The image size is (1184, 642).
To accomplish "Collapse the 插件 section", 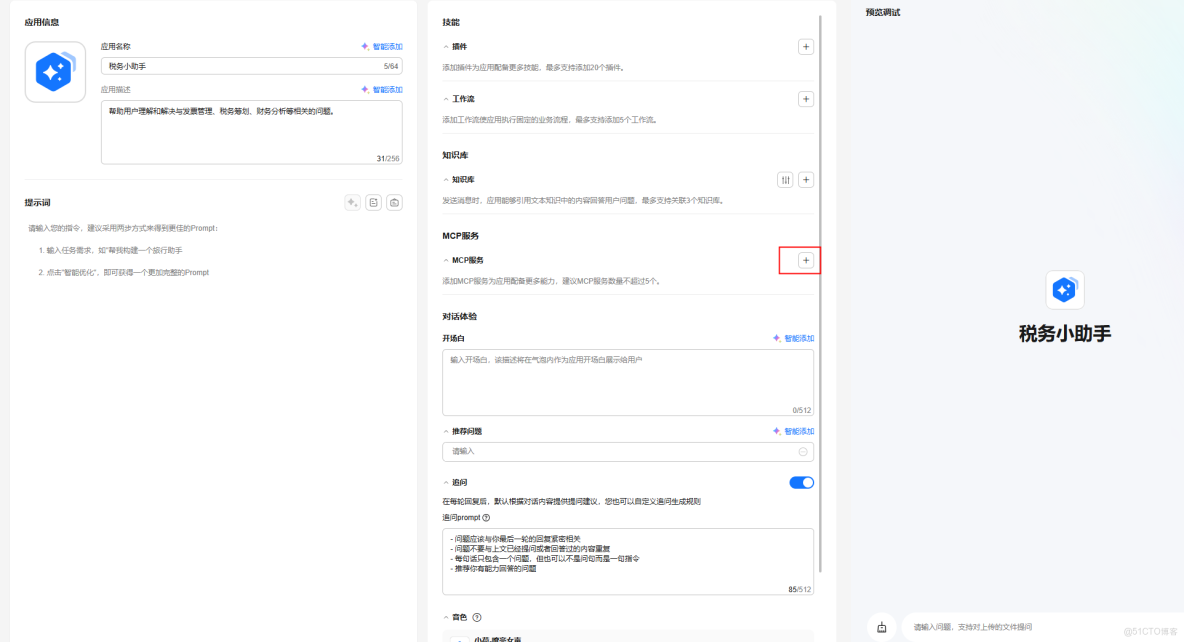I will coord(445,46).
